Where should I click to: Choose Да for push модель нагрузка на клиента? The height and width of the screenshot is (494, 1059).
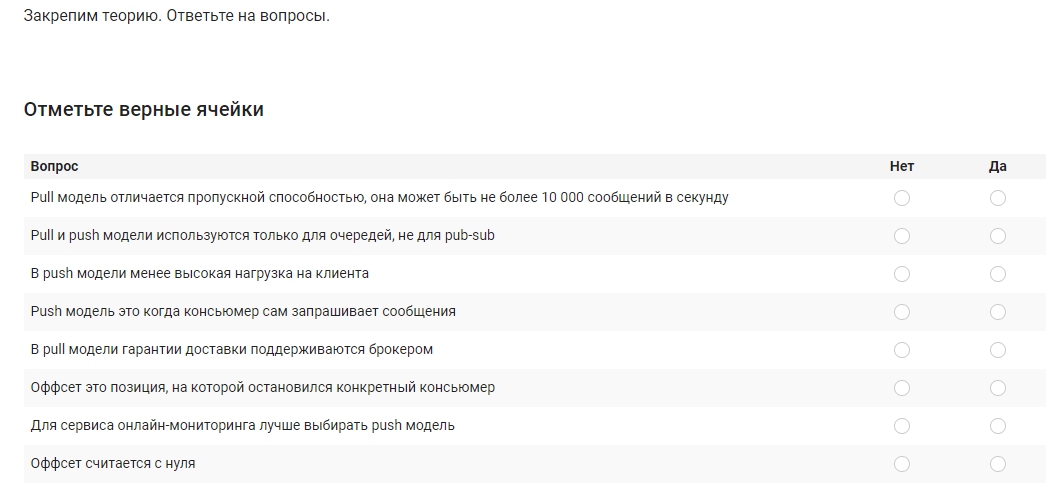[x=998, y=274]
